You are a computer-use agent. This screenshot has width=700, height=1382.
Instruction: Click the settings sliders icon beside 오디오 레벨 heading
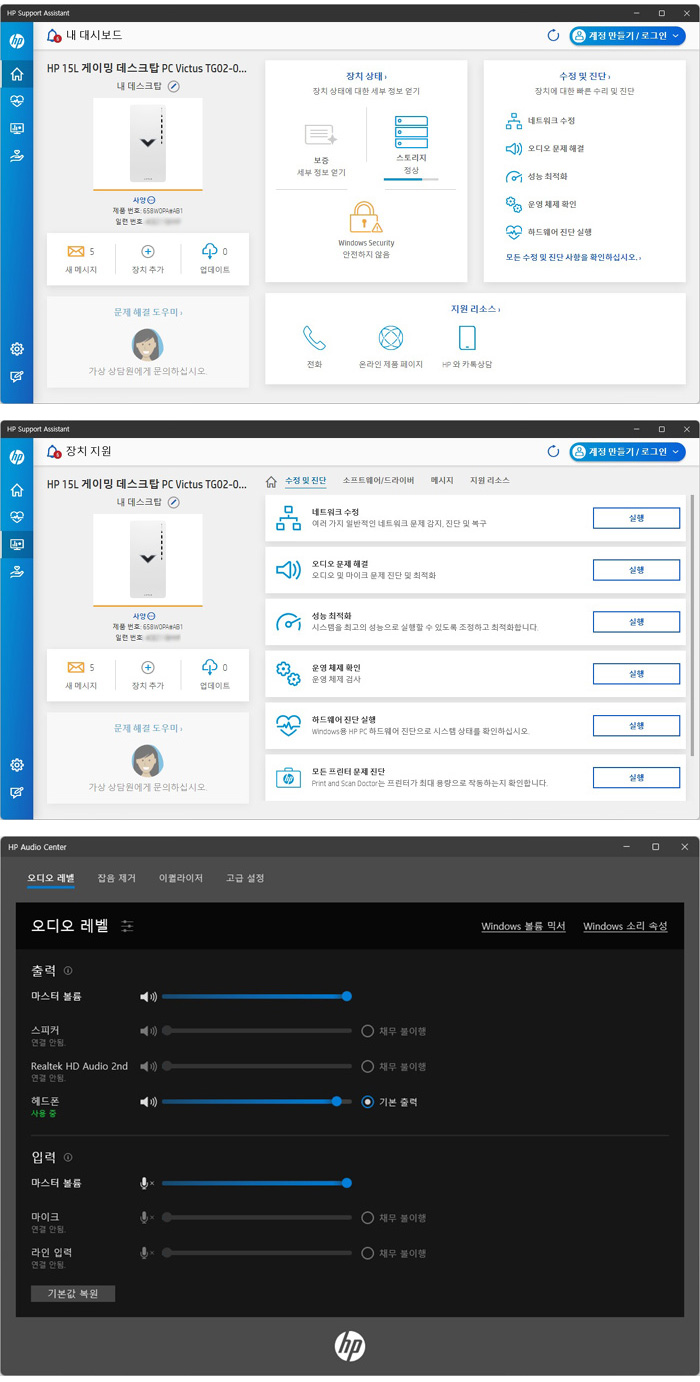127,926
